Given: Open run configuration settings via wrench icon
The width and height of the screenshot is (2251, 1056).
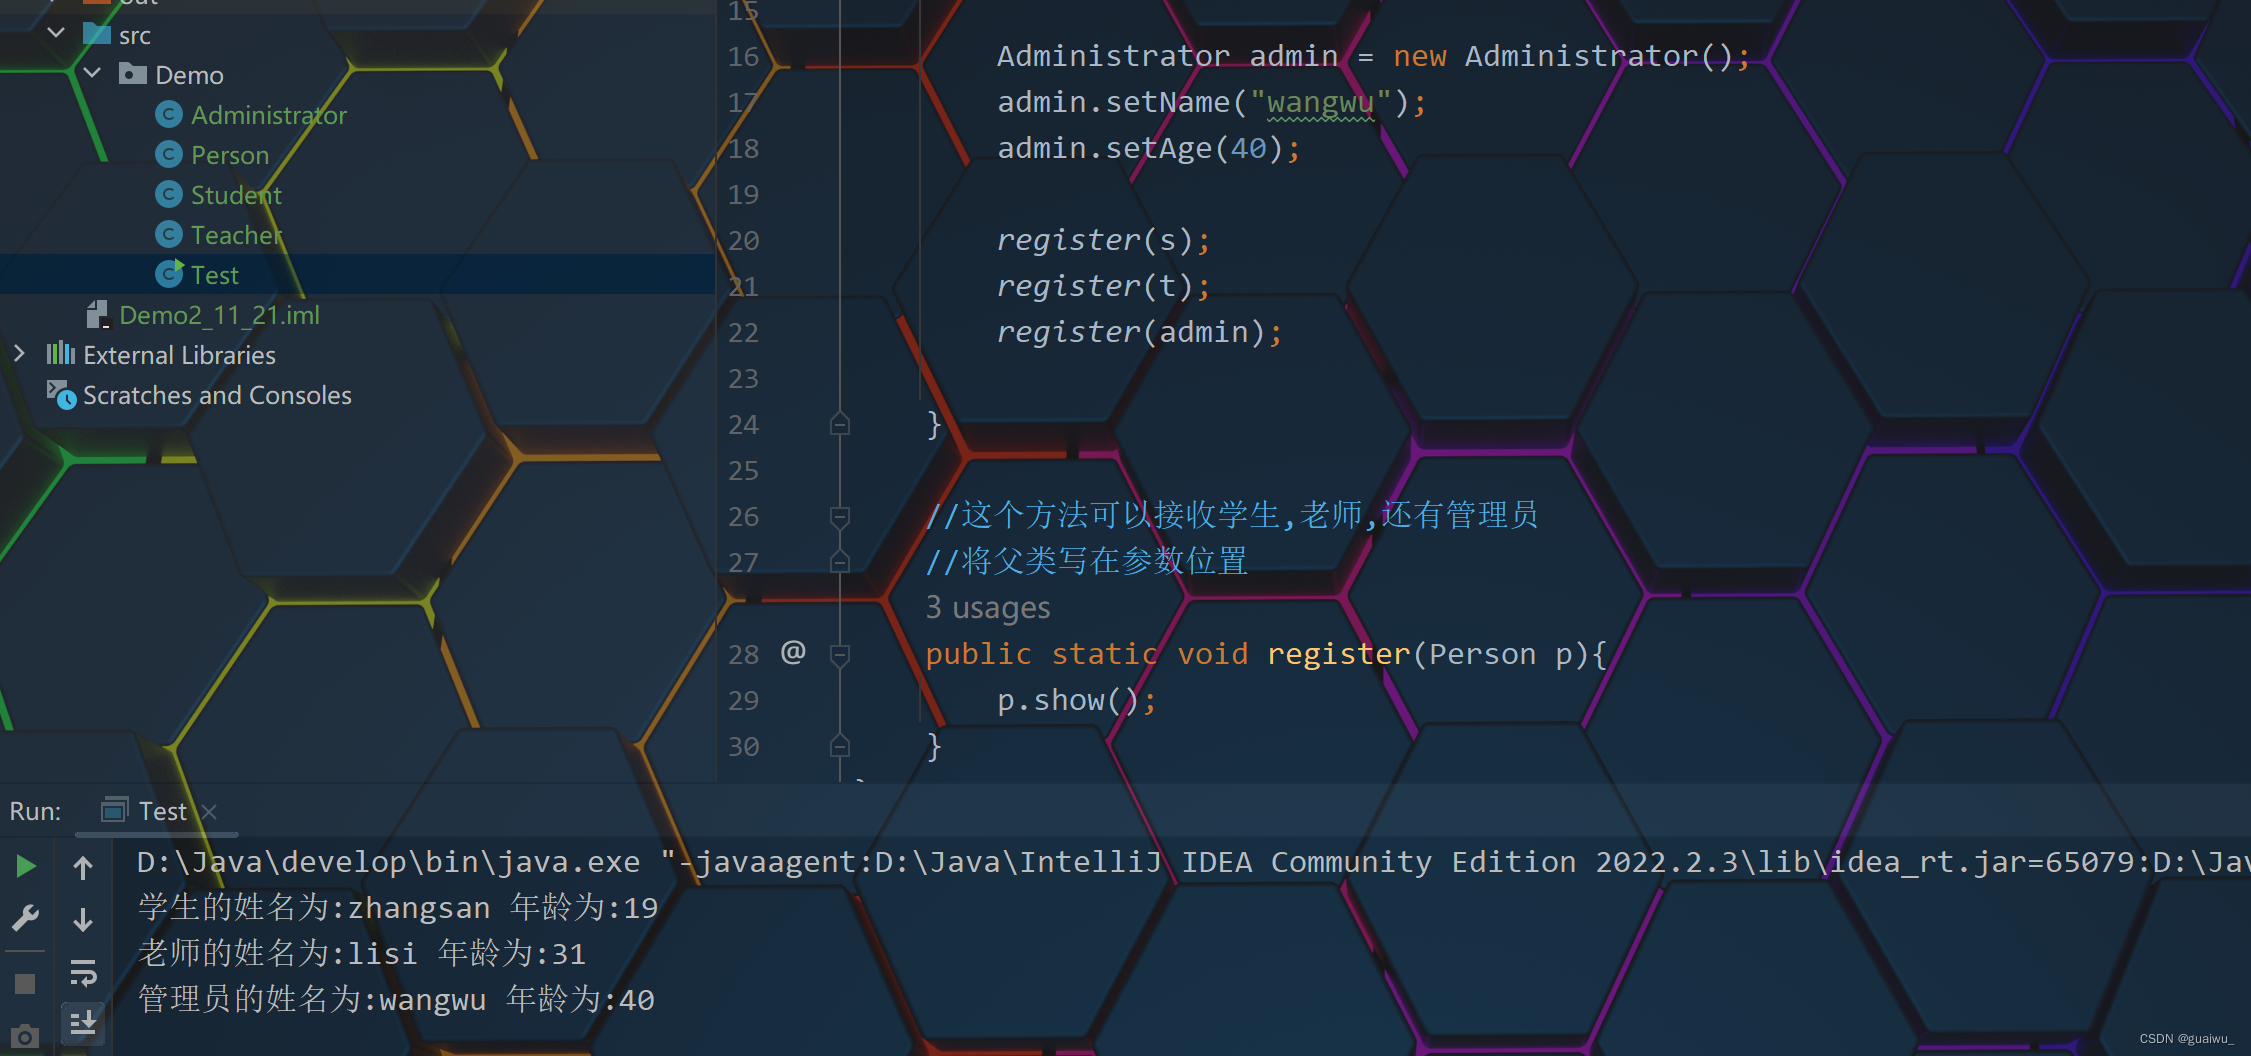Looking at the screenshot, I should (x=25, y=918).
